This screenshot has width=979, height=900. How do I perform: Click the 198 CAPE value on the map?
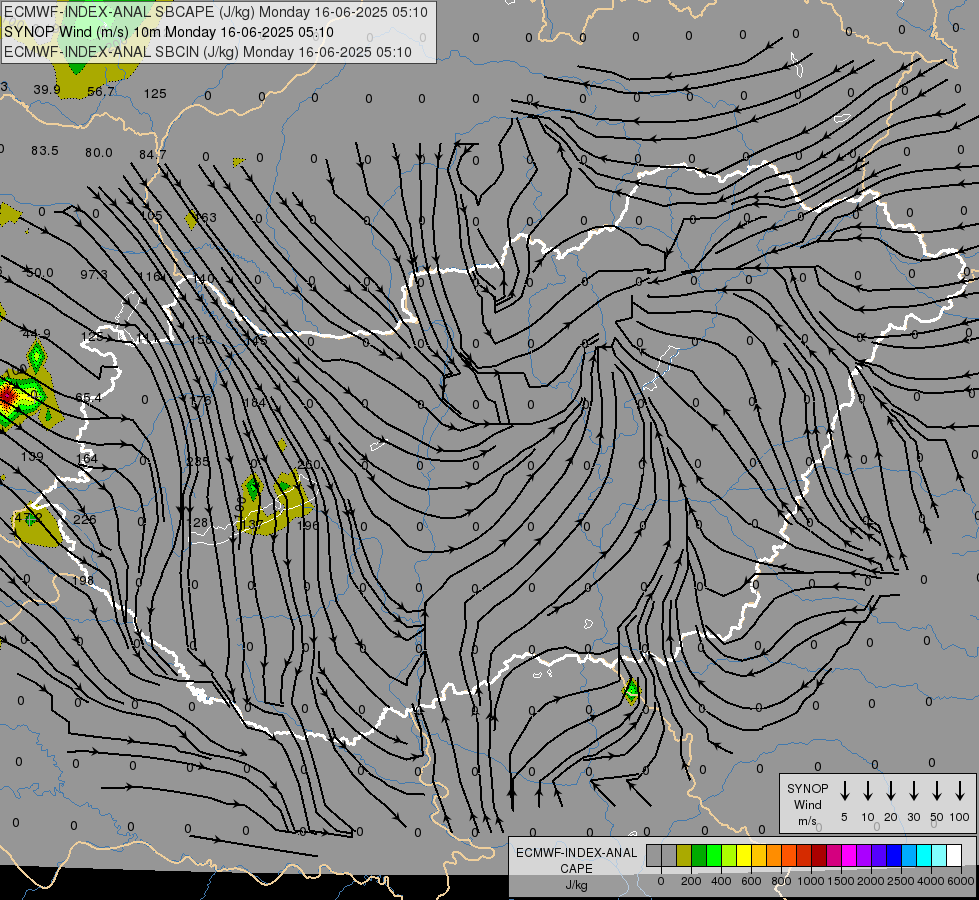tap(82, 580)
